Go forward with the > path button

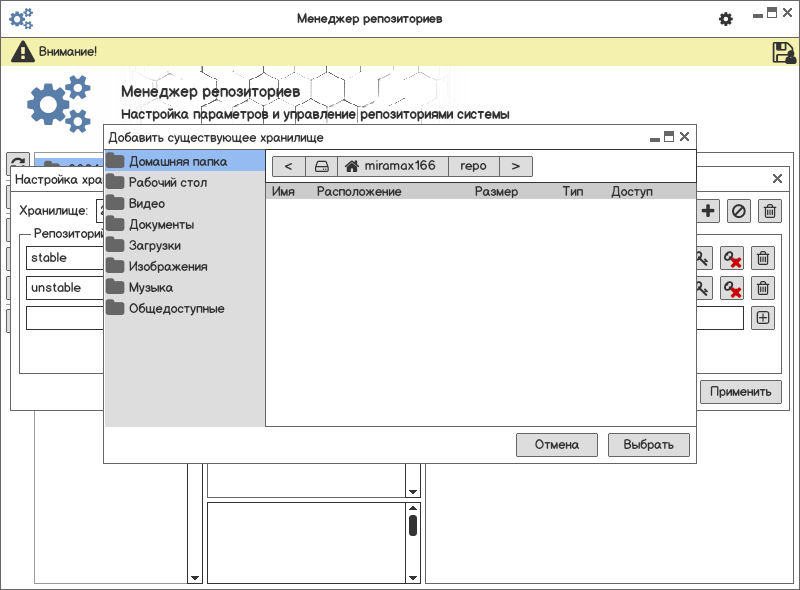516,166
